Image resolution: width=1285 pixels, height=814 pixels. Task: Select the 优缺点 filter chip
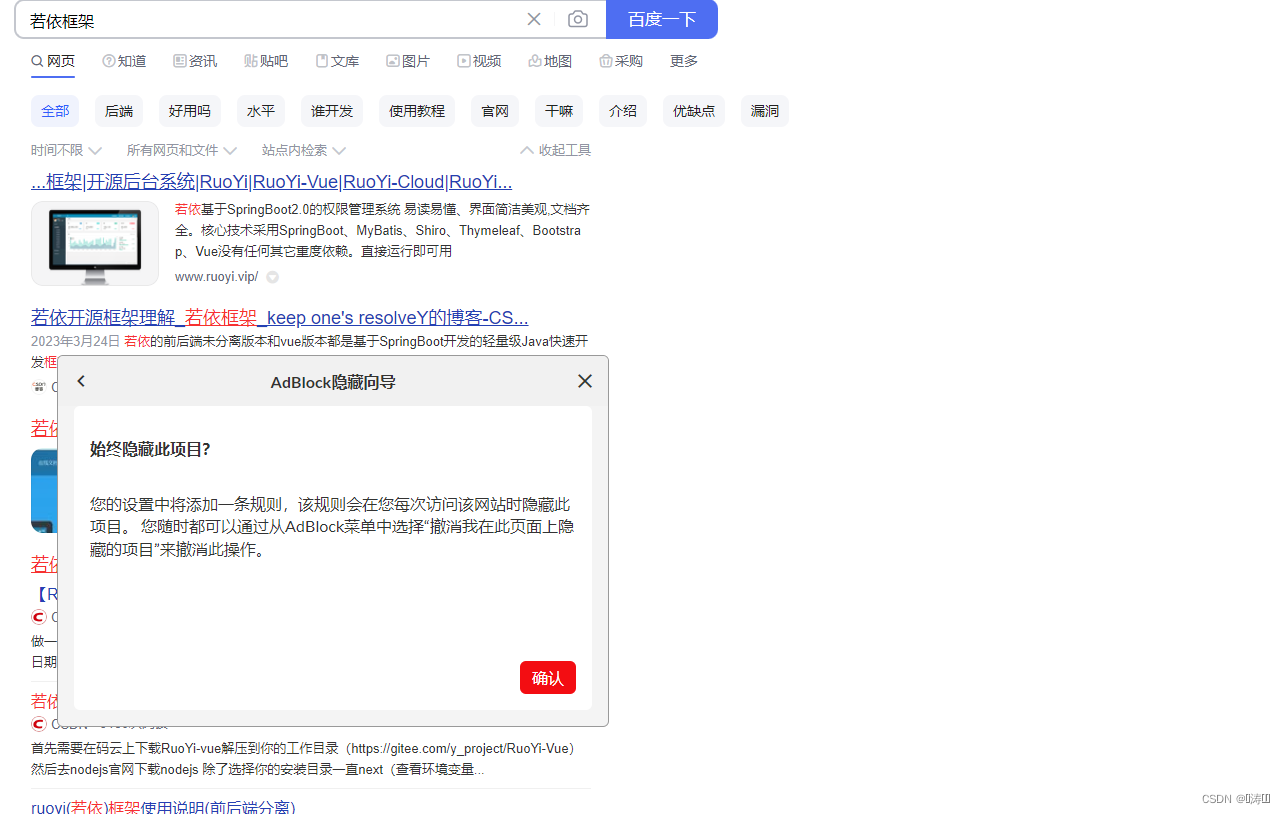tap(694, 111)
